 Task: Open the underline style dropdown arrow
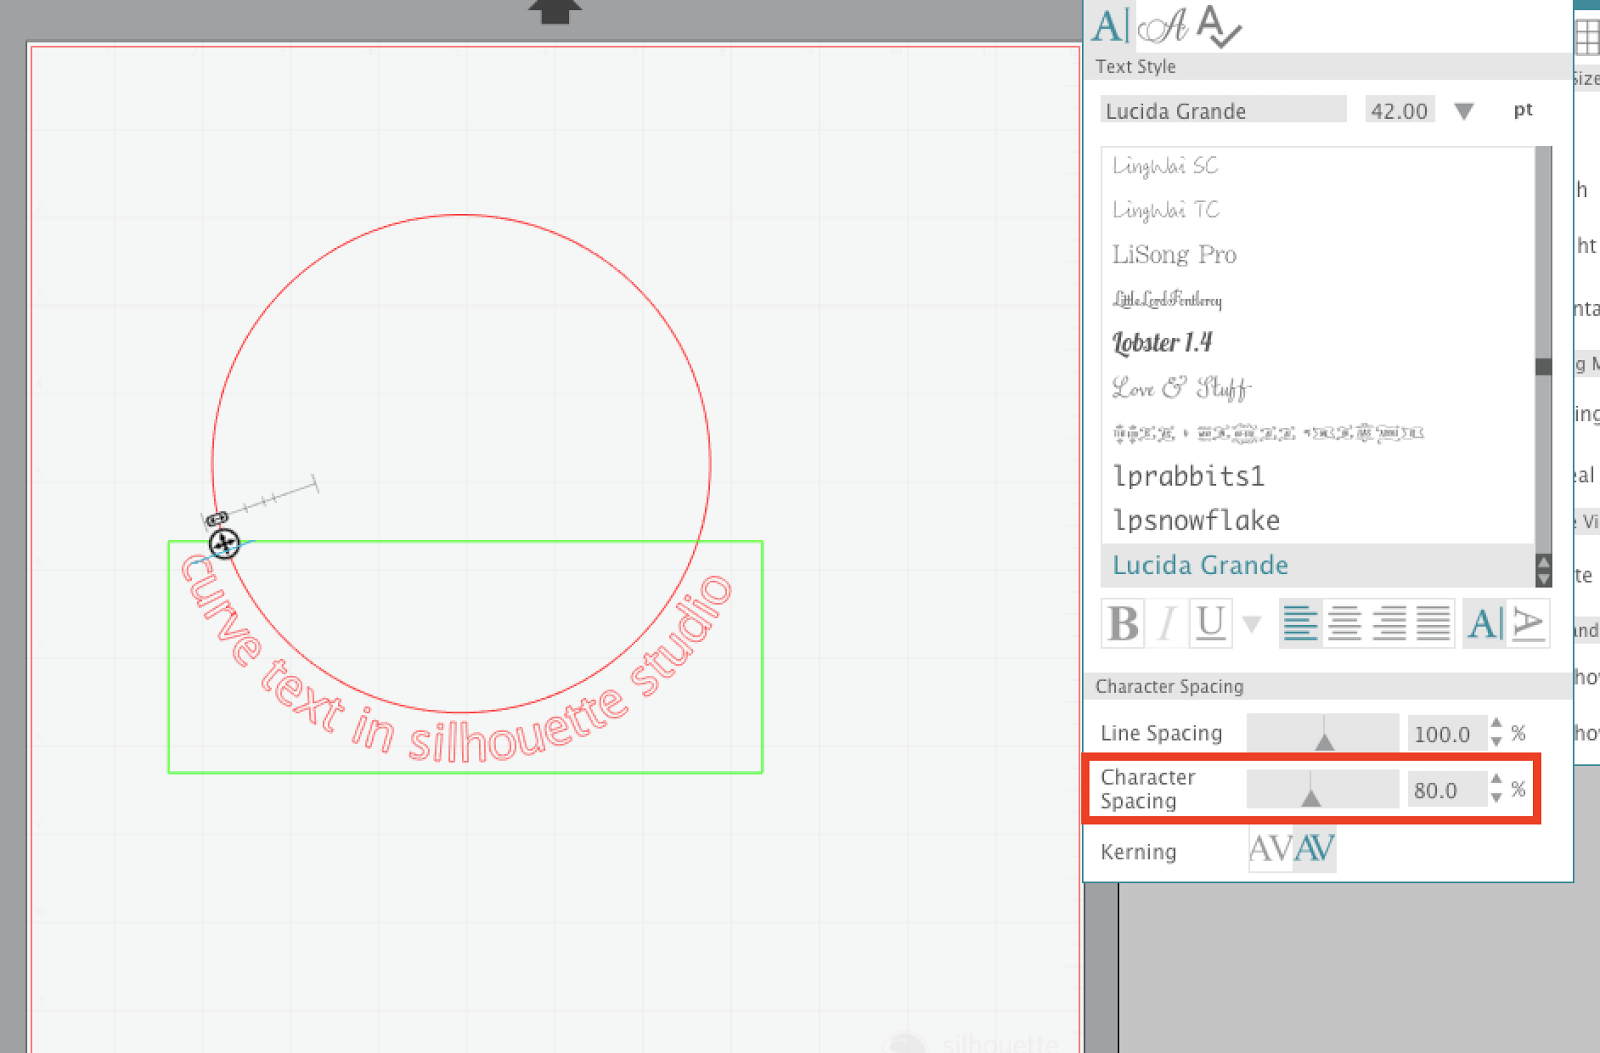click(1251, 625)
